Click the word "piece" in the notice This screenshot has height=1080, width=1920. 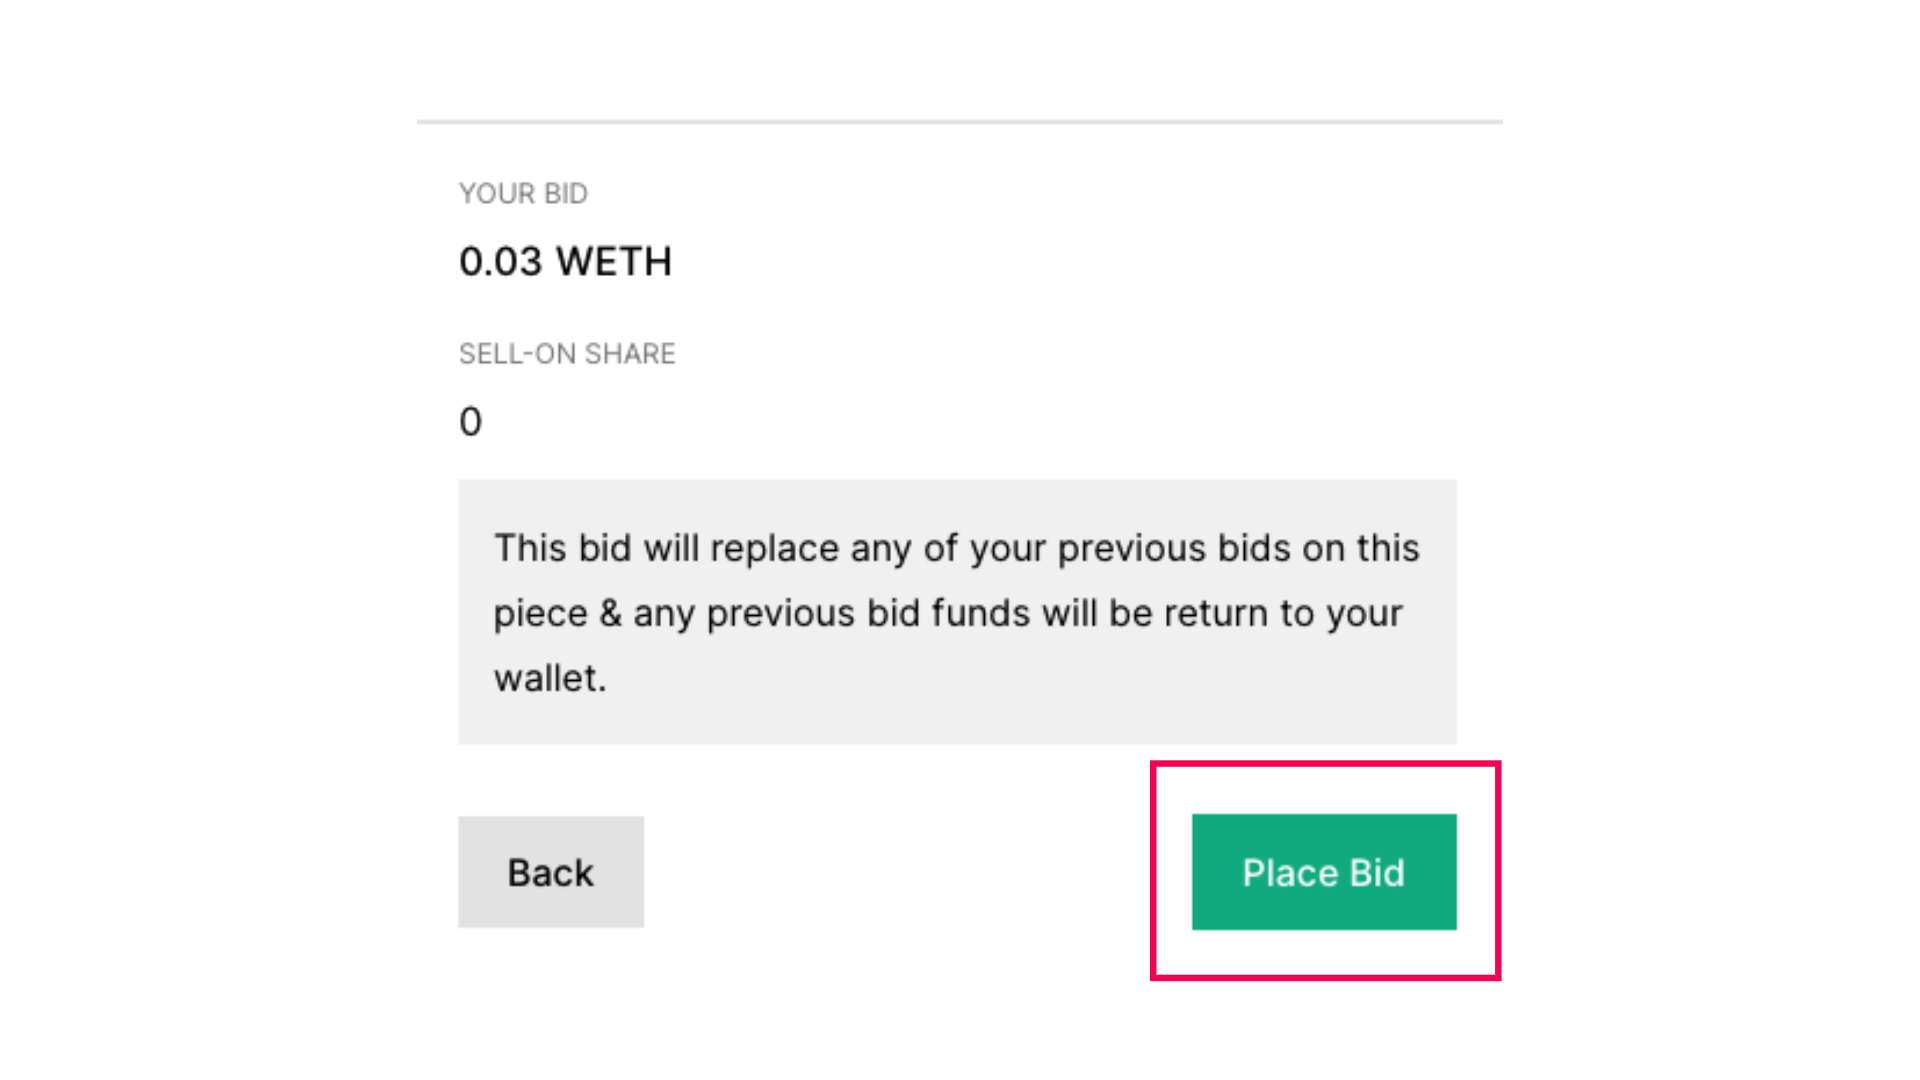541,615
